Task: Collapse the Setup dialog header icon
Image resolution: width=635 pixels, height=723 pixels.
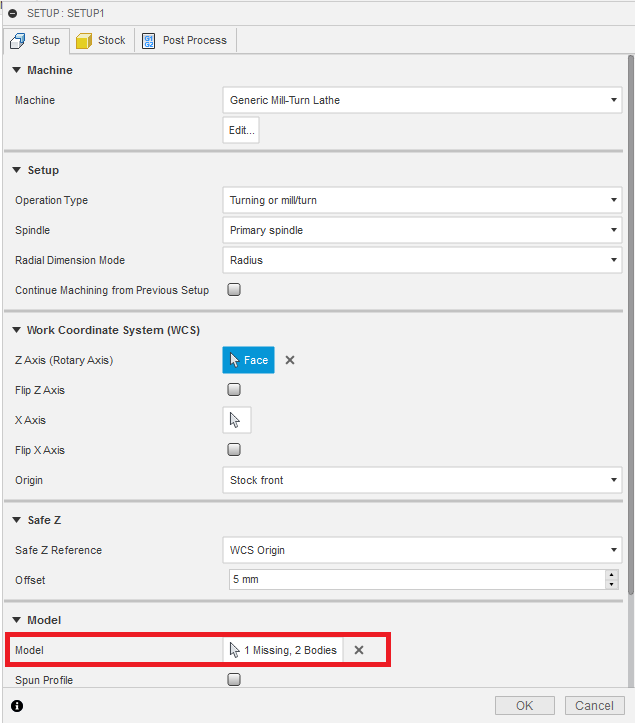Action: click(13, 12)
